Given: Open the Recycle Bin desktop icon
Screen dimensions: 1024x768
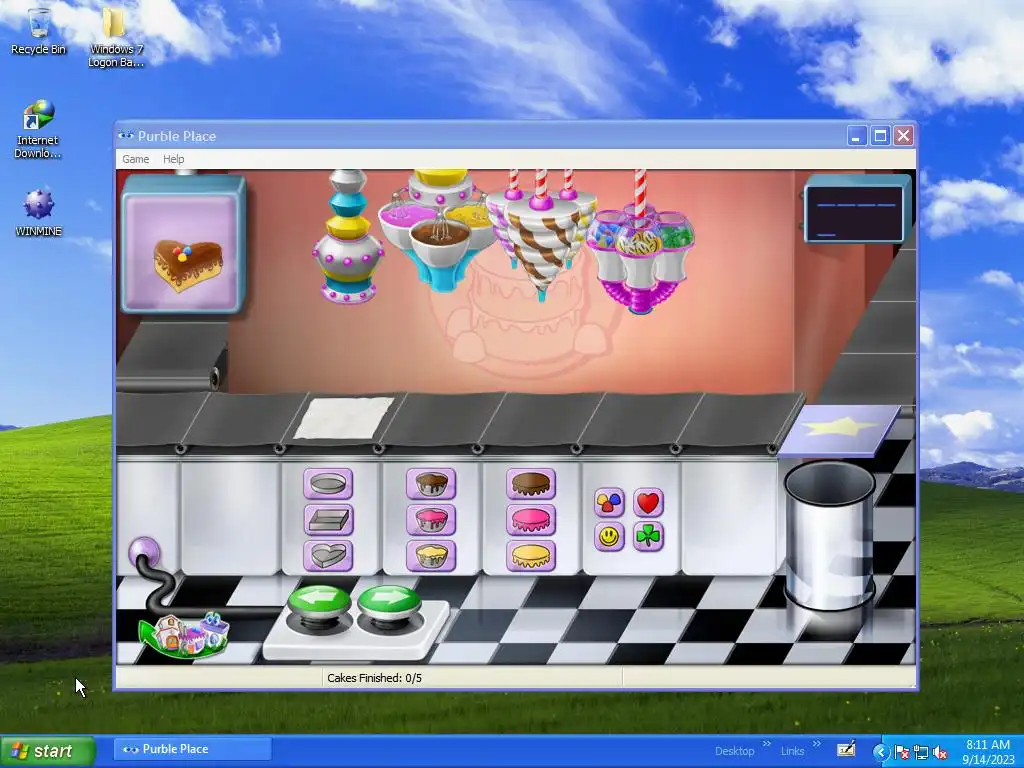Looking at the screenshot, I should pyautogui.click(x=39, y=31).
